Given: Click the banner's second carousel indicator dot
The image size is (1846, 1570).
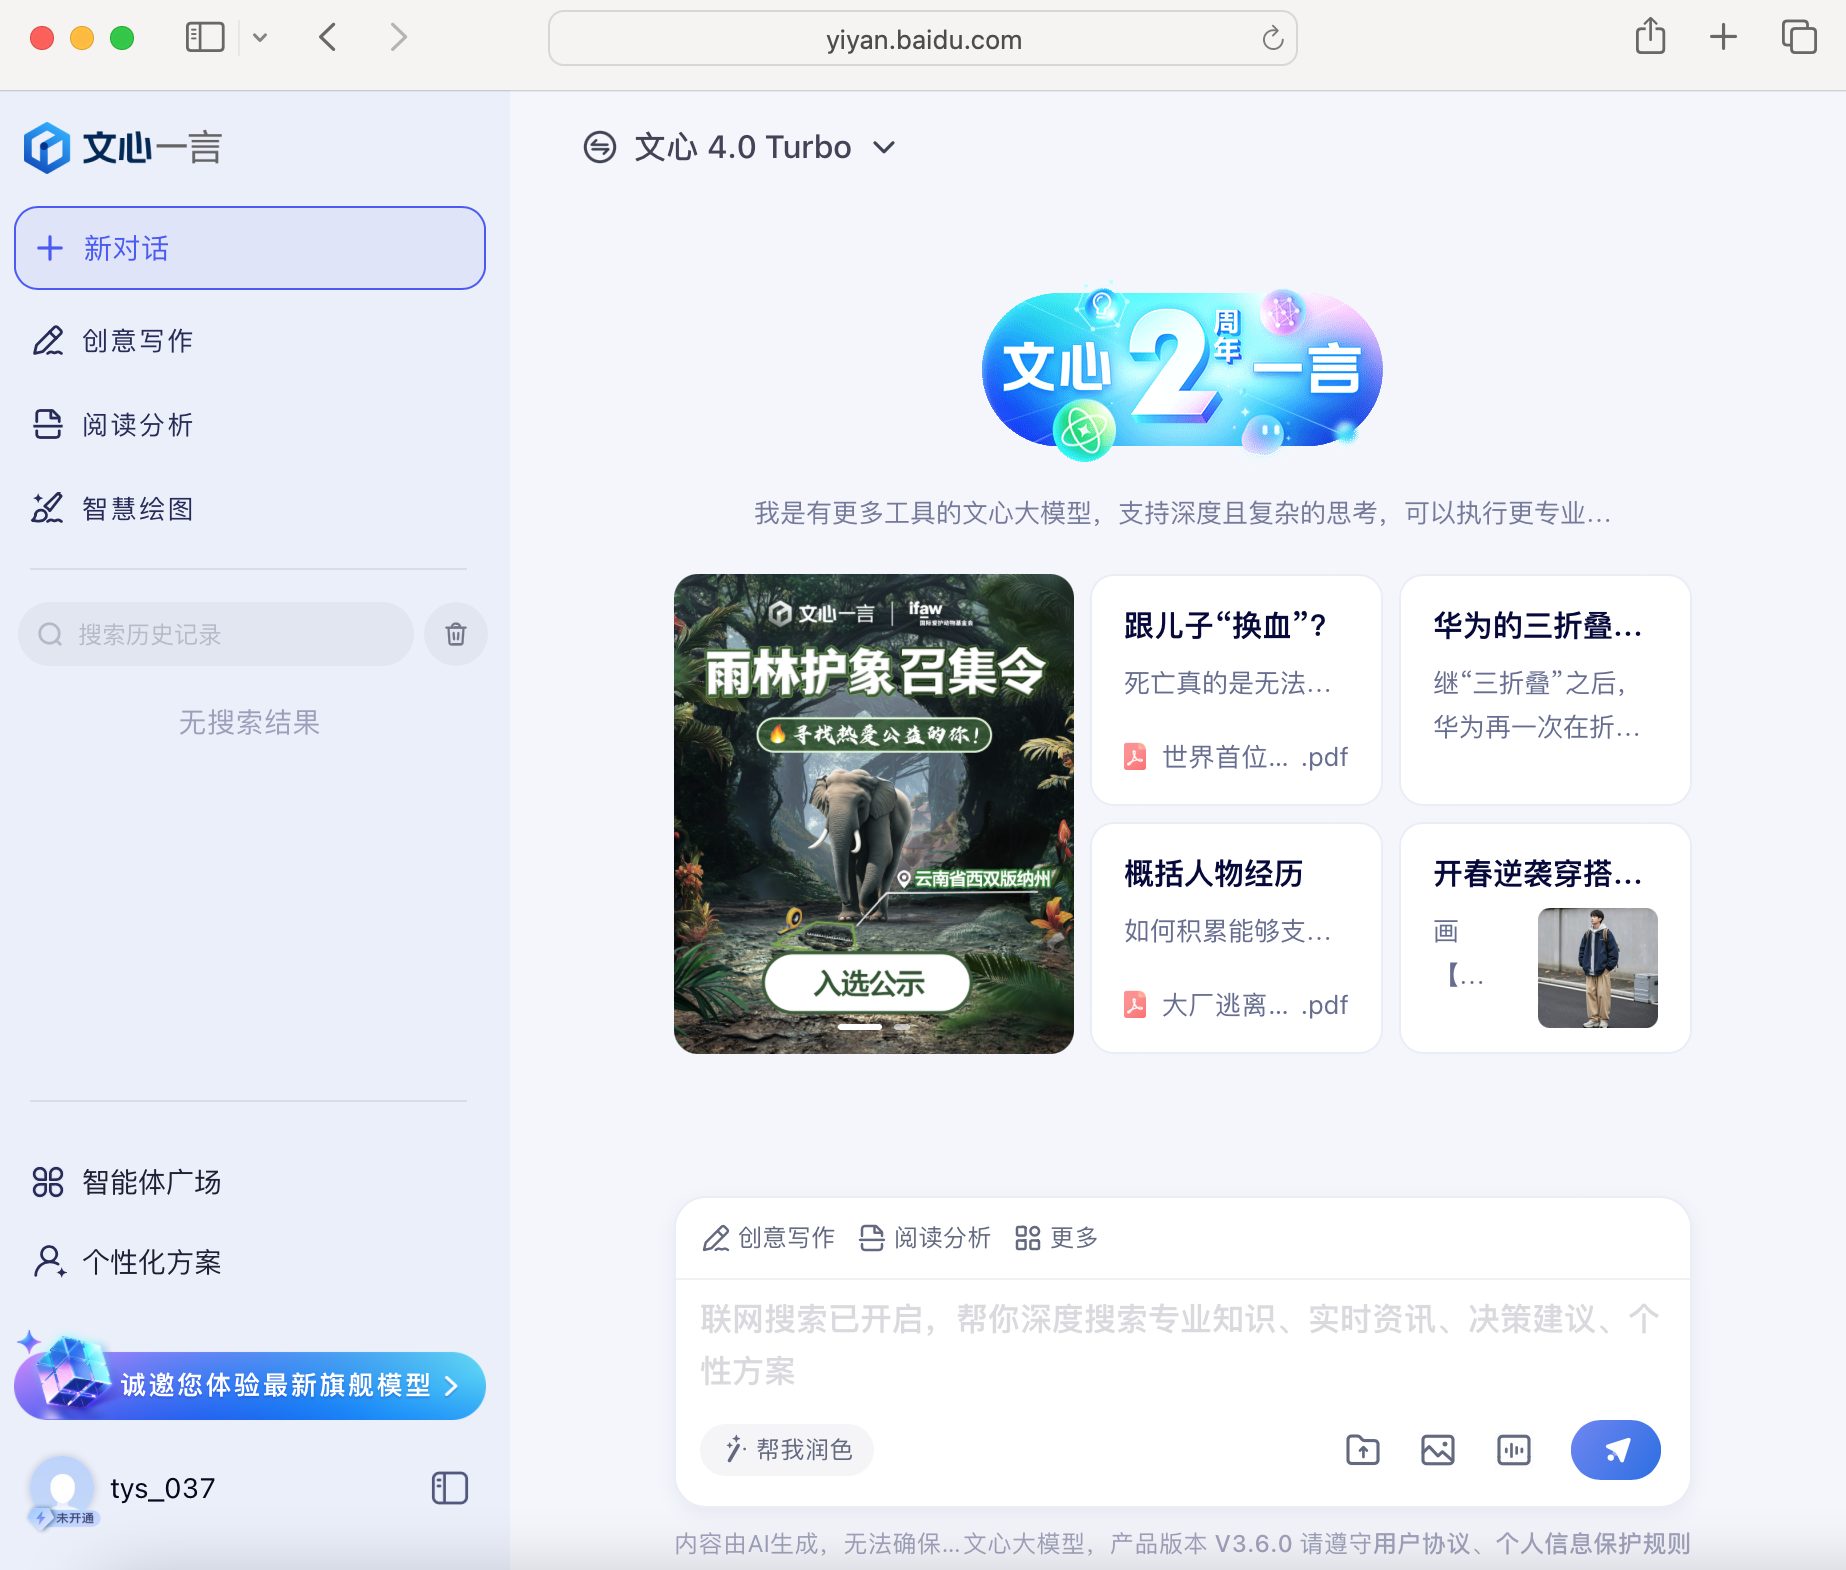Looking at the screenshot, I should [x=902, y=1027].
